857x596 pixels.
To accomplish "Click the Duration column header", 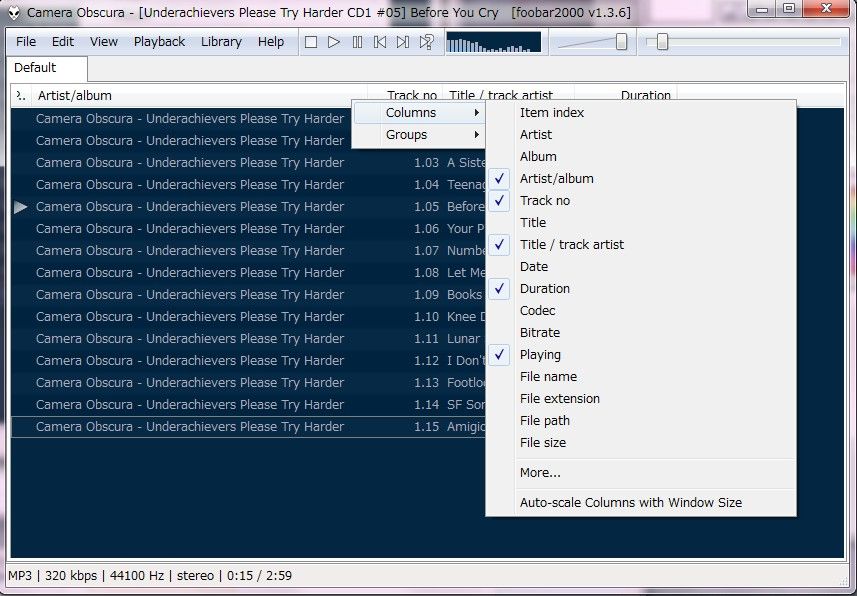I will [x=626, y=95].
